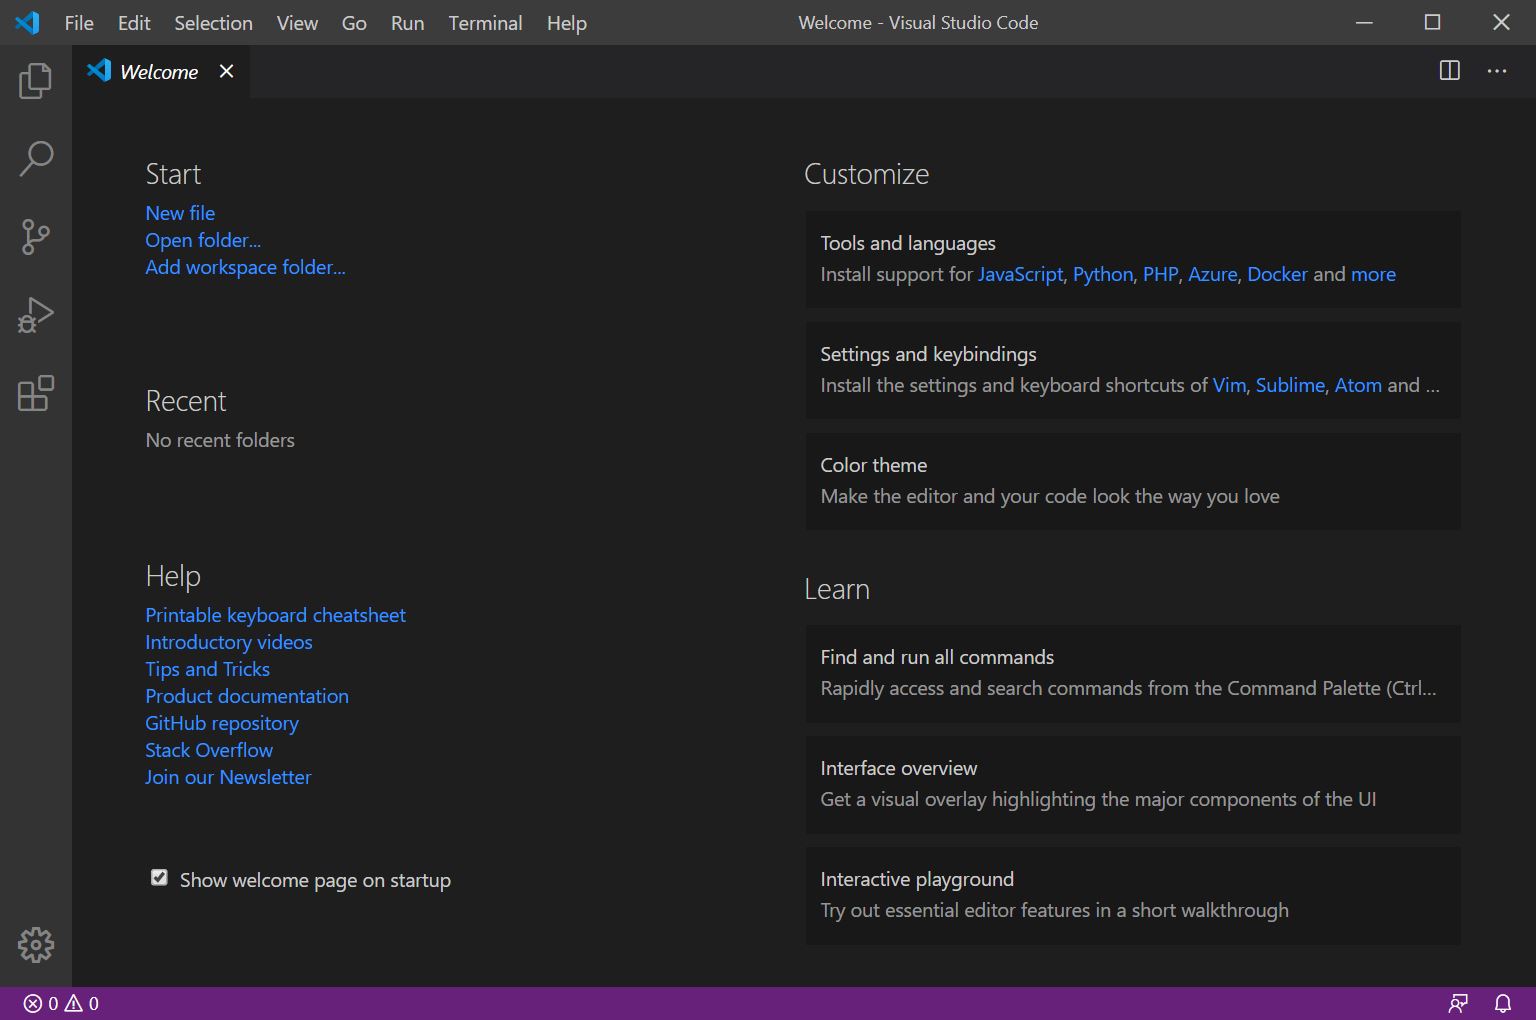The height and width of the screenshot is (1020, 1536).
Task: Open the Extensions view
Action: (36, 393)
